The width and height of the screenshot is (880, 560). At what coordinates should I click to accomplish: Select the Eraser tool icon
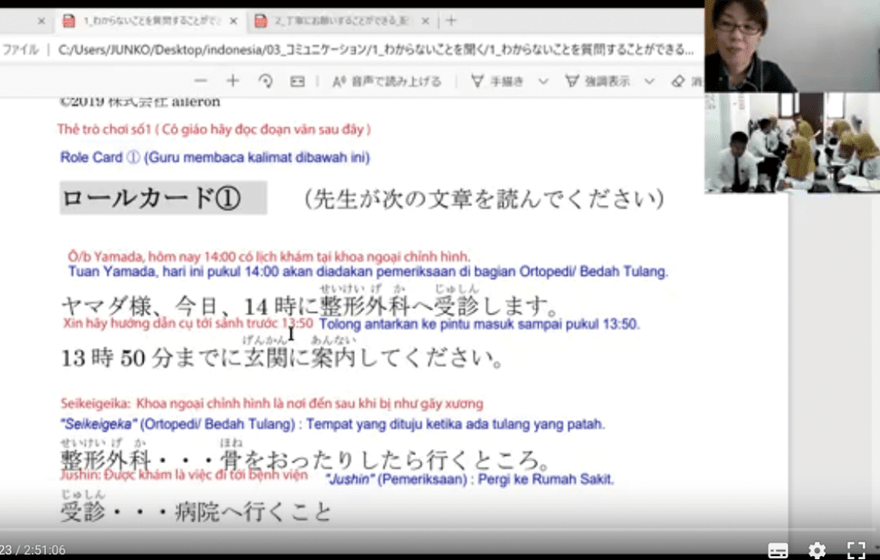coord(678,82)
